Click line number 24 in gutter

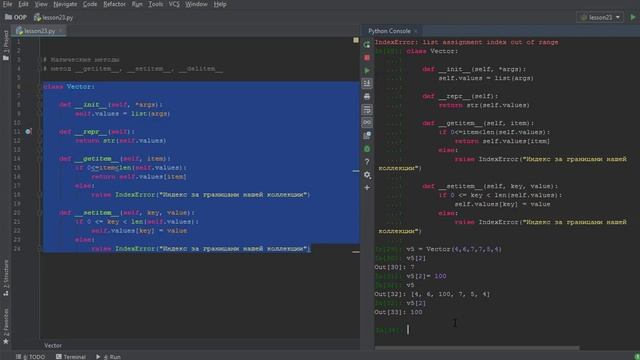coord(17,249)
